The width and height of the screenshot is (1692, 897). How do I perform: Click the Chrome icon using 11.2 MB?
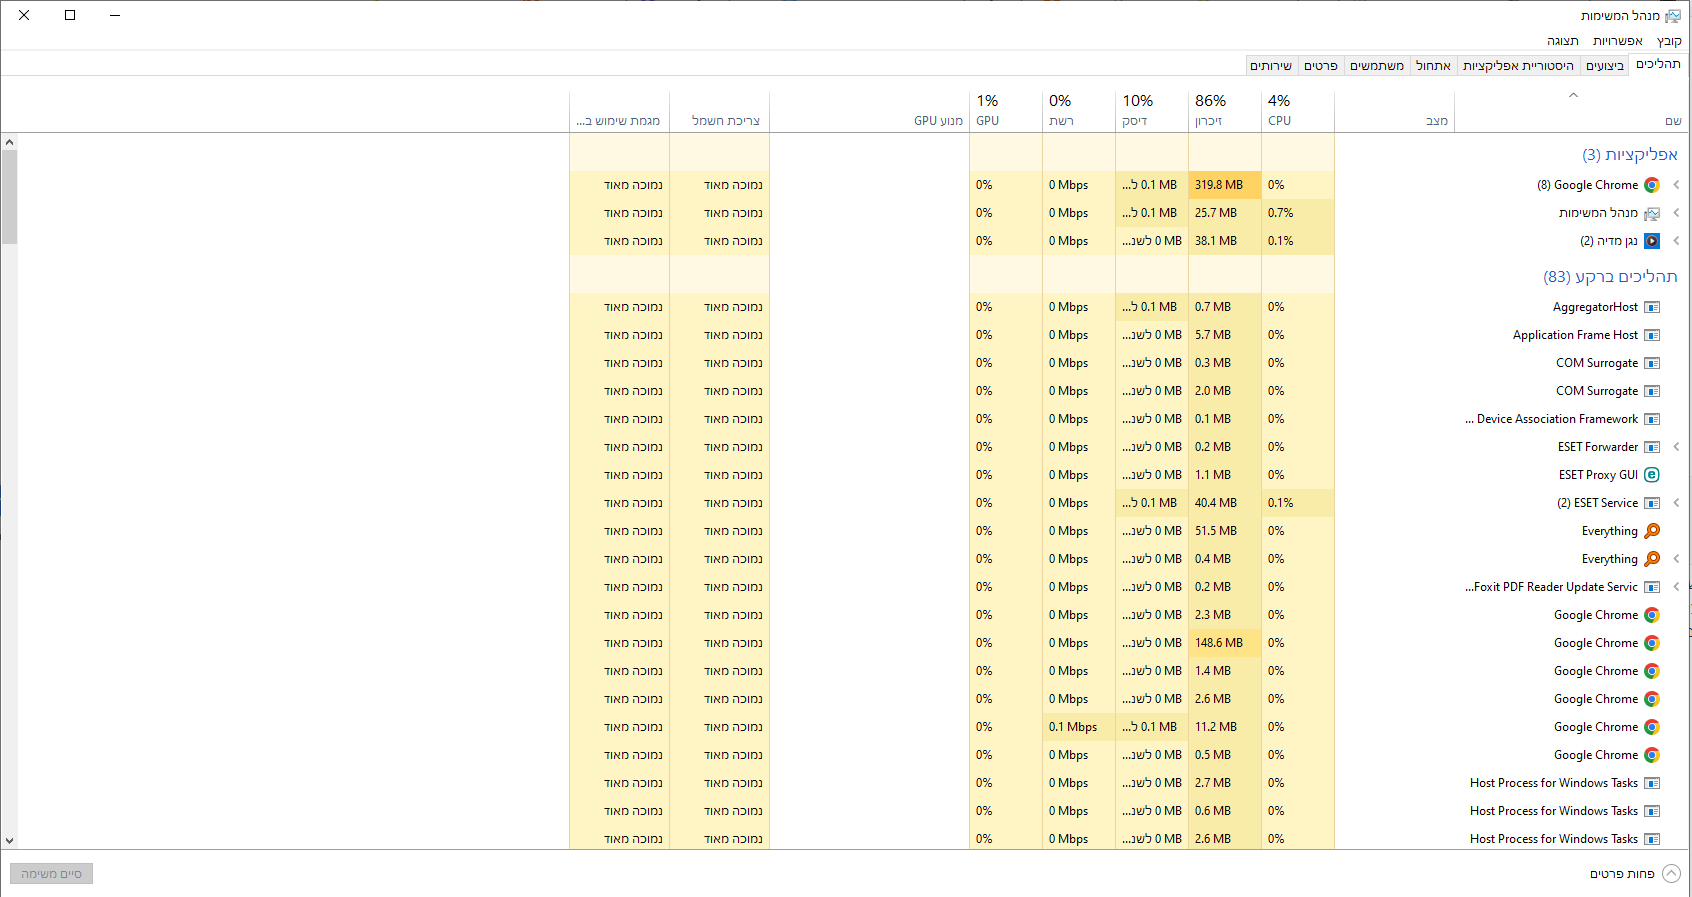click(x=1652, y=727)
